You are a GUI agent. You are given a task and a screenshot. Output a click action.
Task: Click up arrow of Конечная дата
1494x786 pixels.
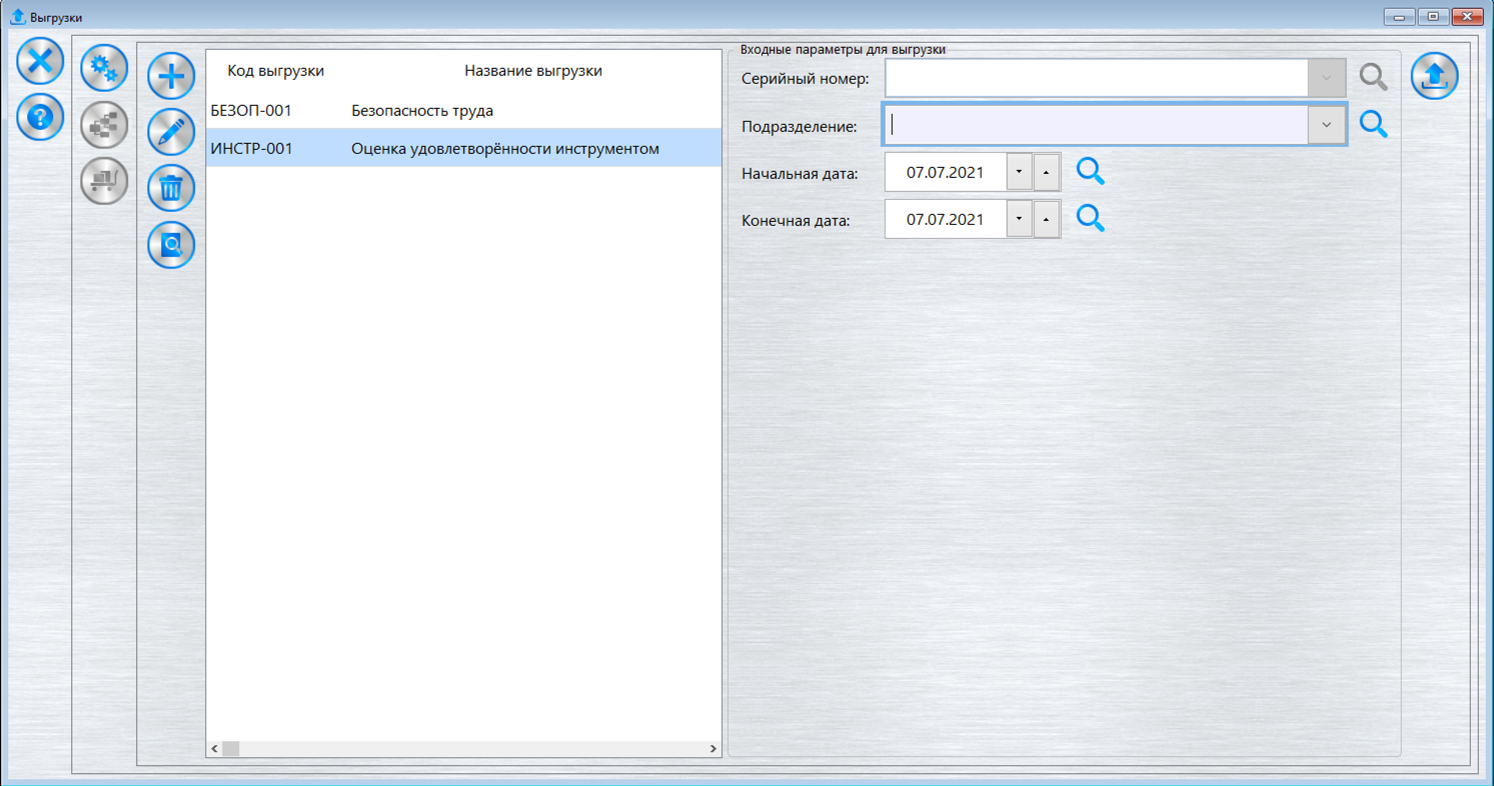pyautogui.click(x=1046, y=219)
